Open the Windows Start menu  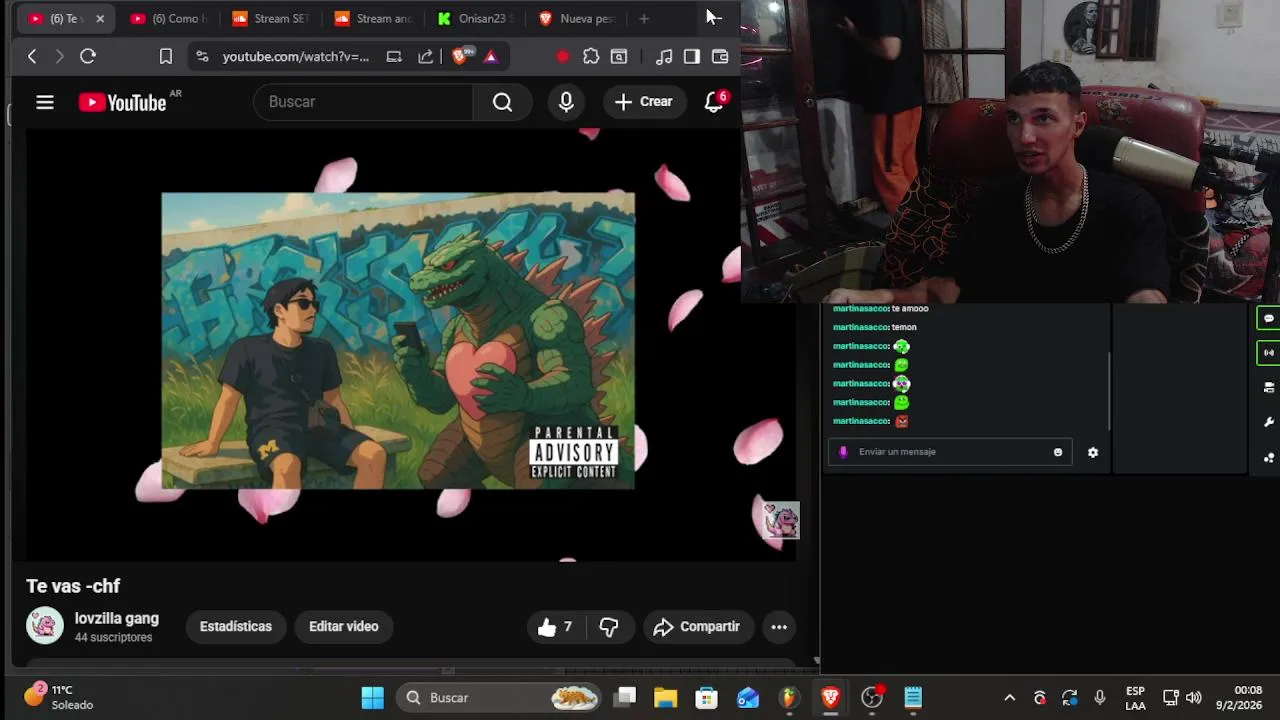(373, 697)
